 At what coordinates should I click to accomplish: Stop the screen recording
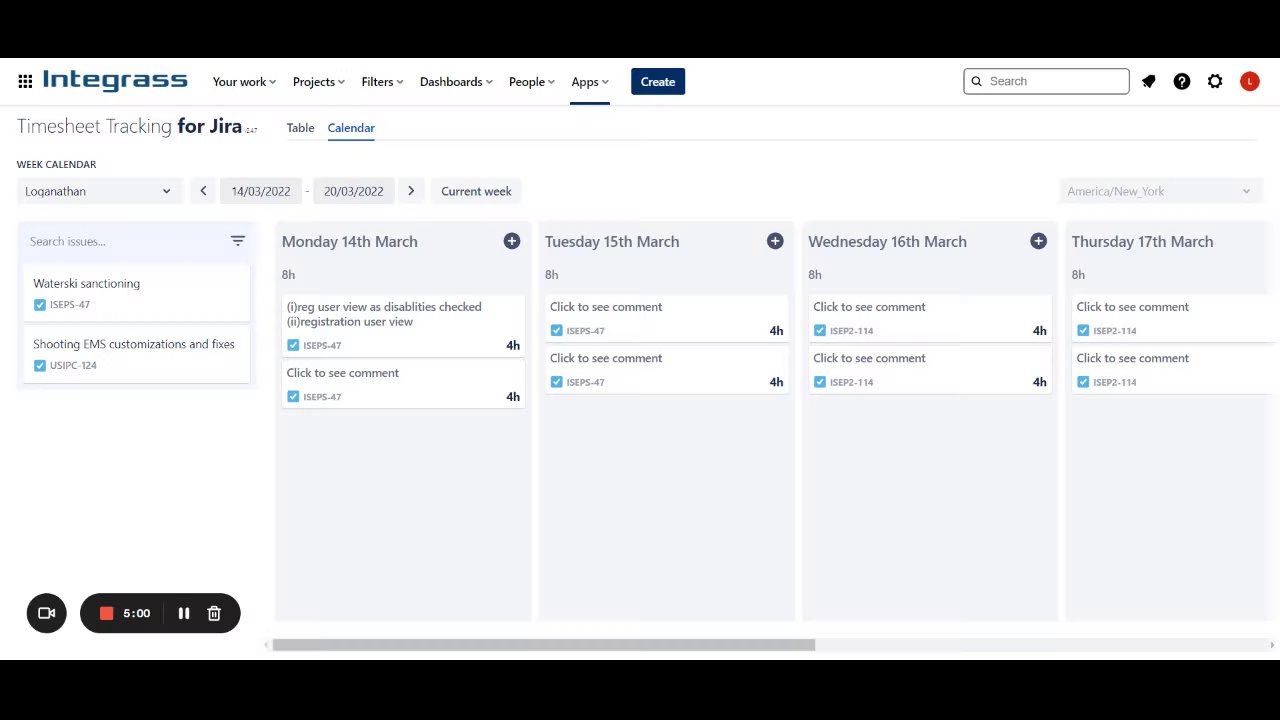coord(106,613)
